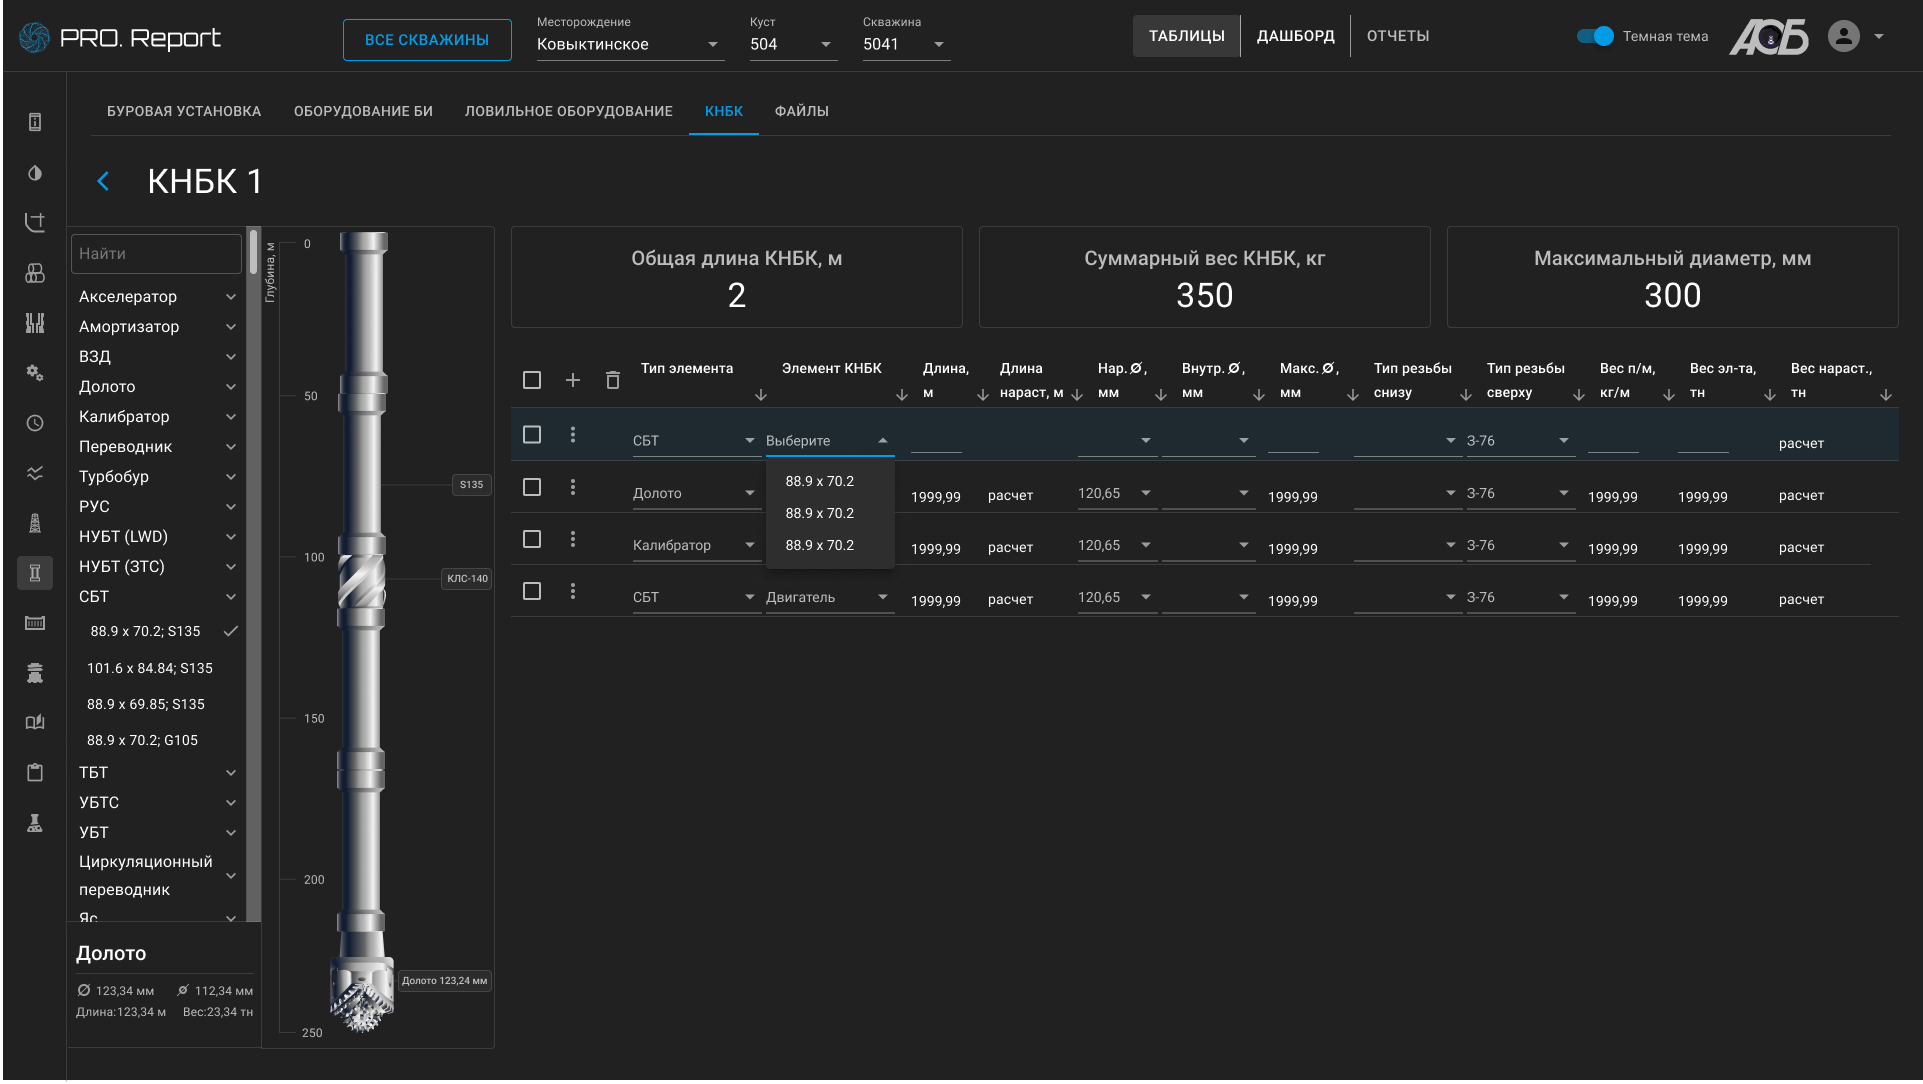Click the plus icon to add row

point(573,380)
